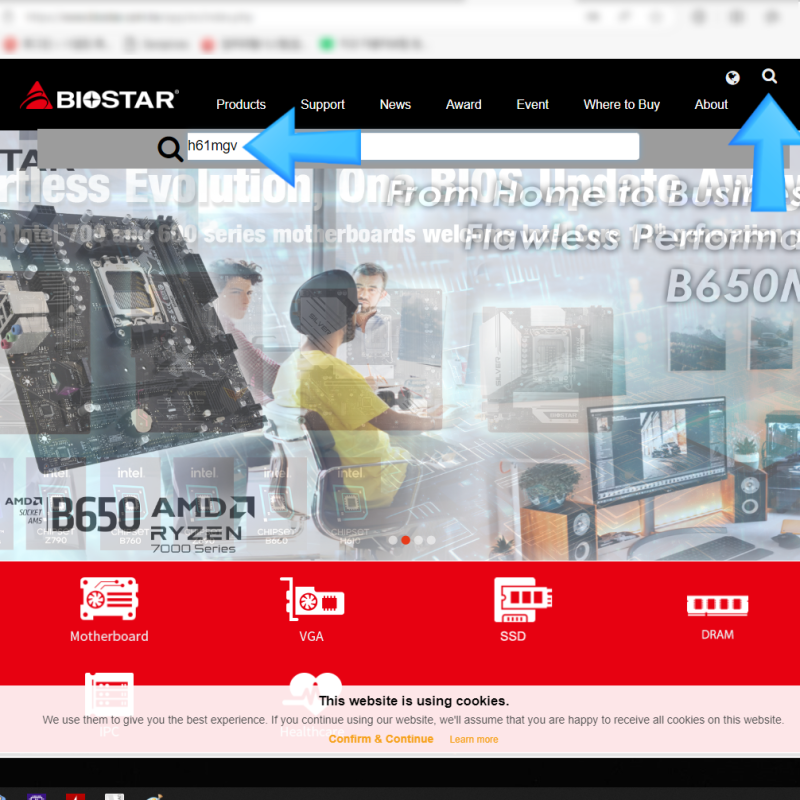Viewport: 800px width, 800px height.
Task: Open search using the magnifier icon top-right
Action: tap(769, 76)
